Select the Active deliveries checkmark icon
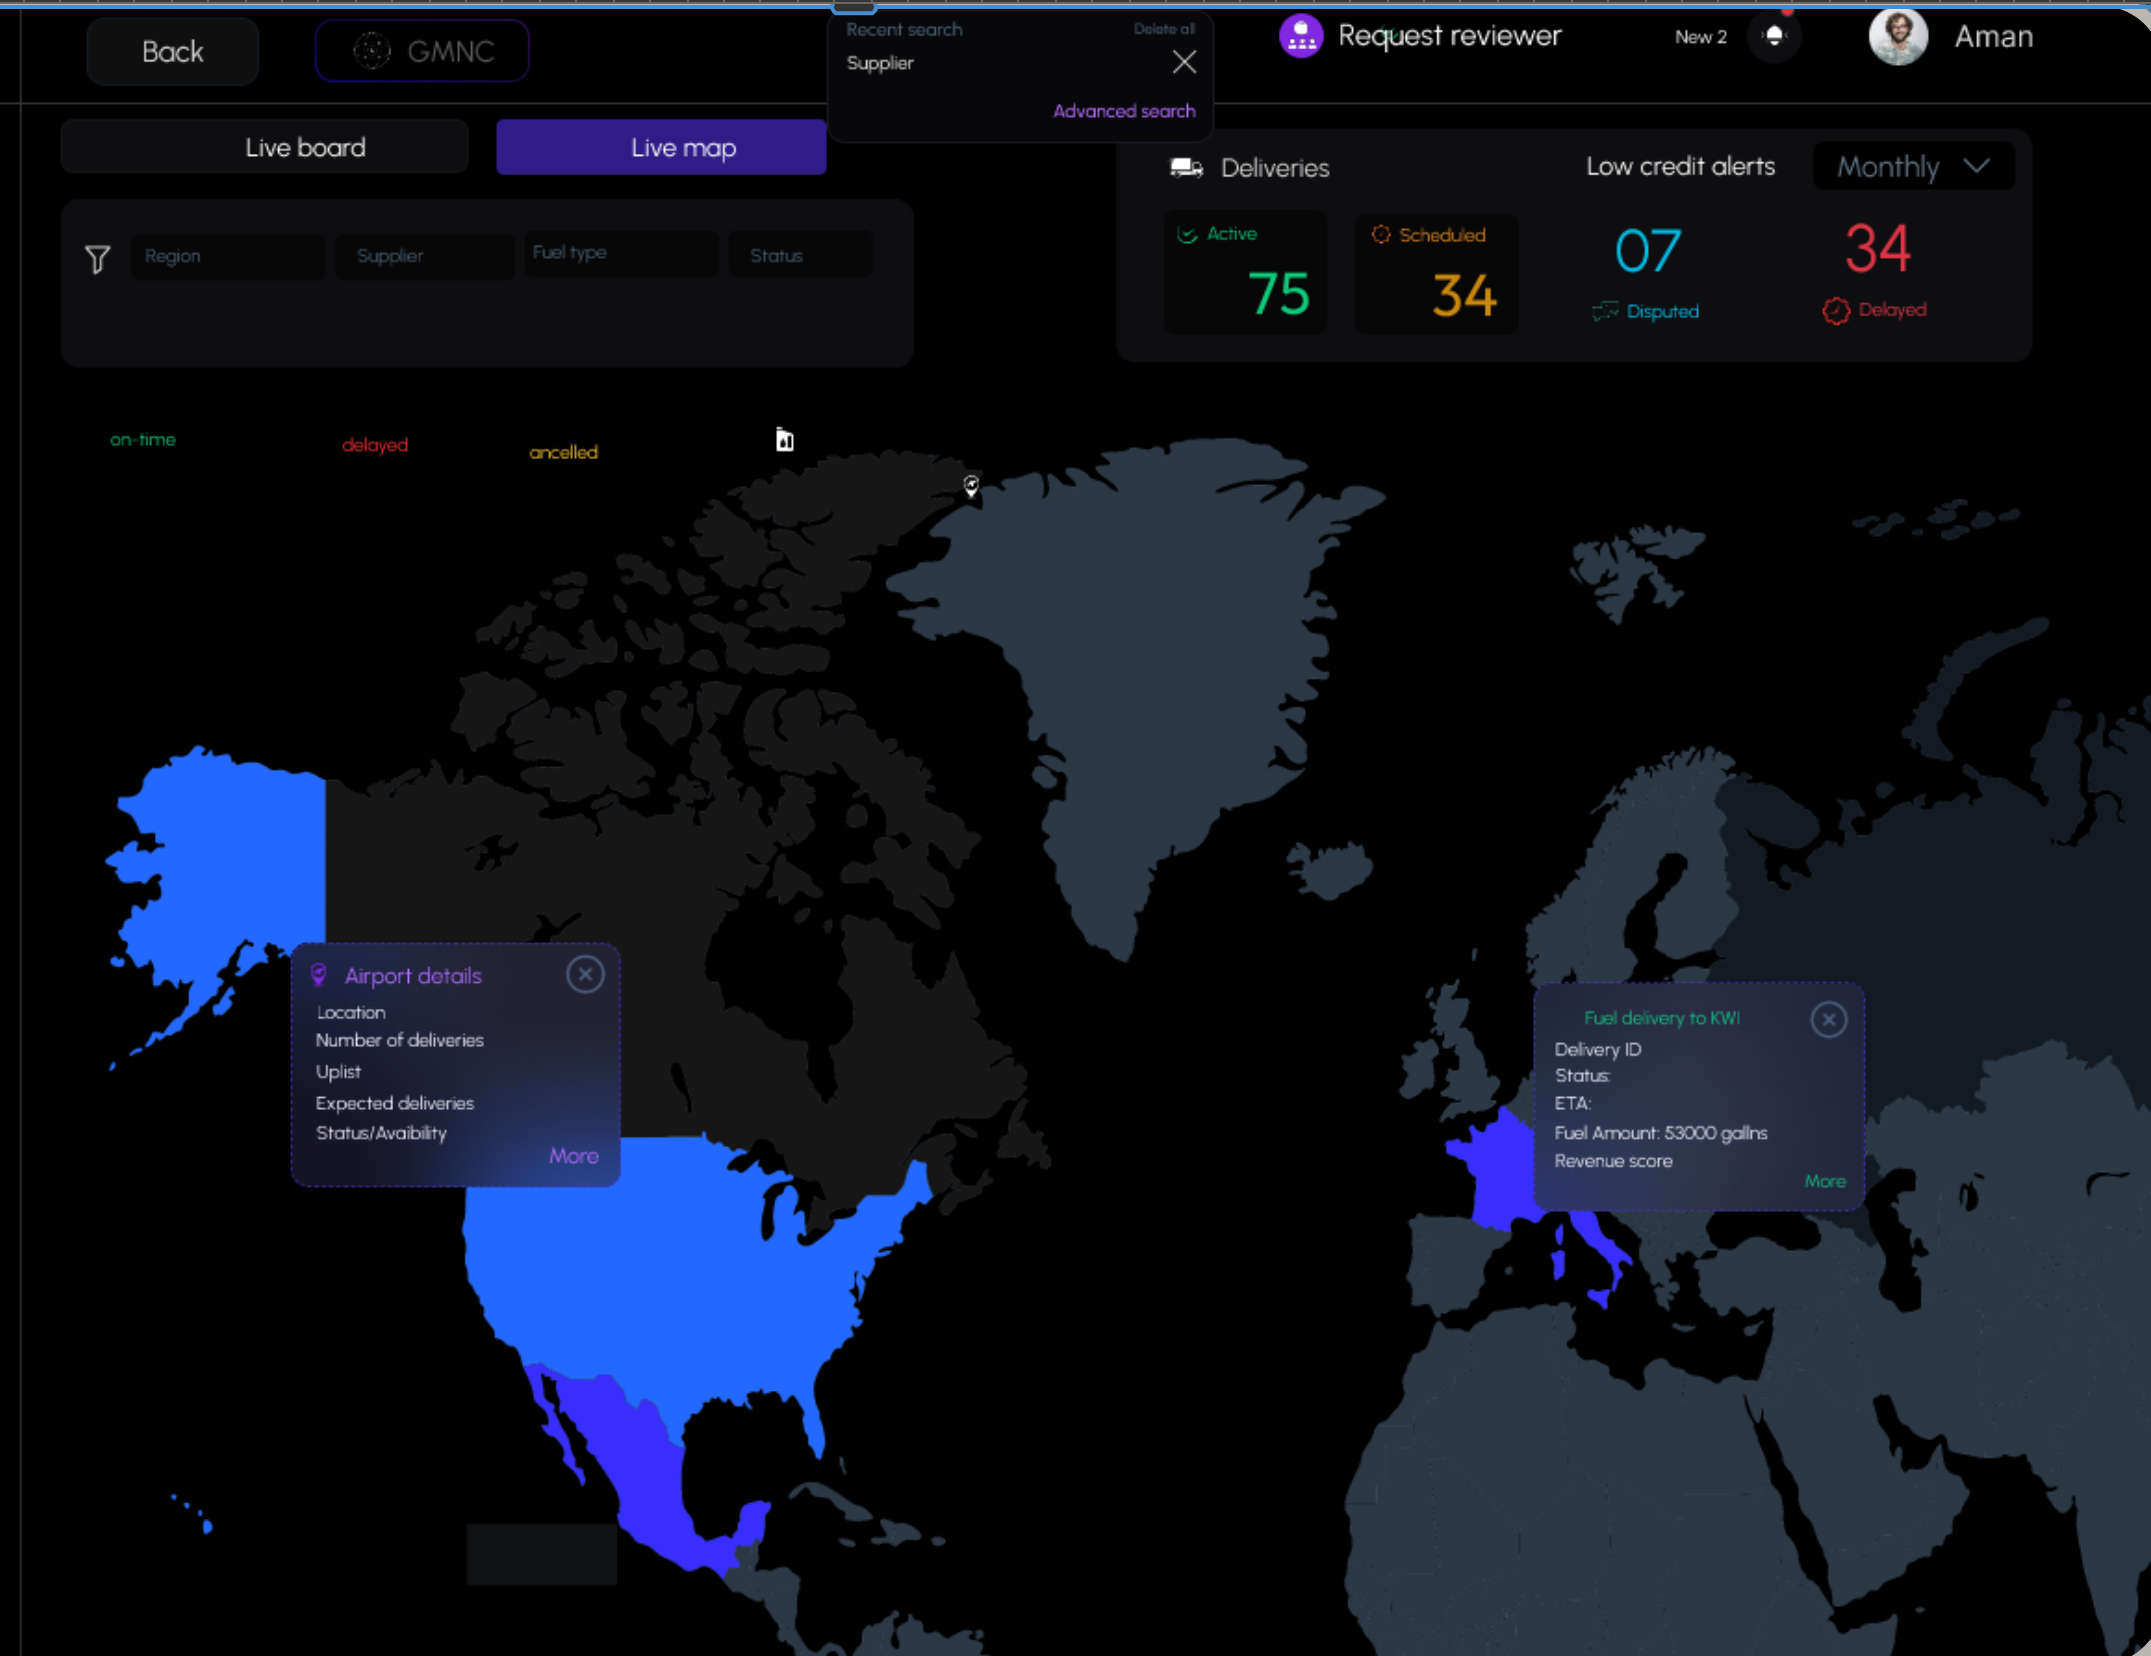 pyautogui.click(x=1187, y=234)
